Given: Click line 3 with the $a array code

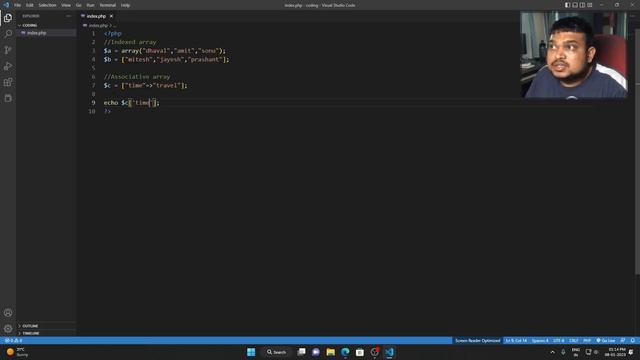Looking at the screenshot, I should pos(164,51).
